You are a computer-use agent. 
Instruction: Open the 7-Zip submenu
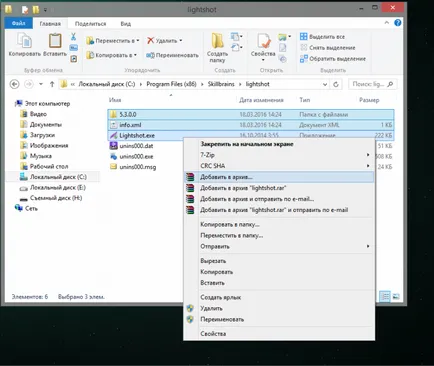(279, 155)
